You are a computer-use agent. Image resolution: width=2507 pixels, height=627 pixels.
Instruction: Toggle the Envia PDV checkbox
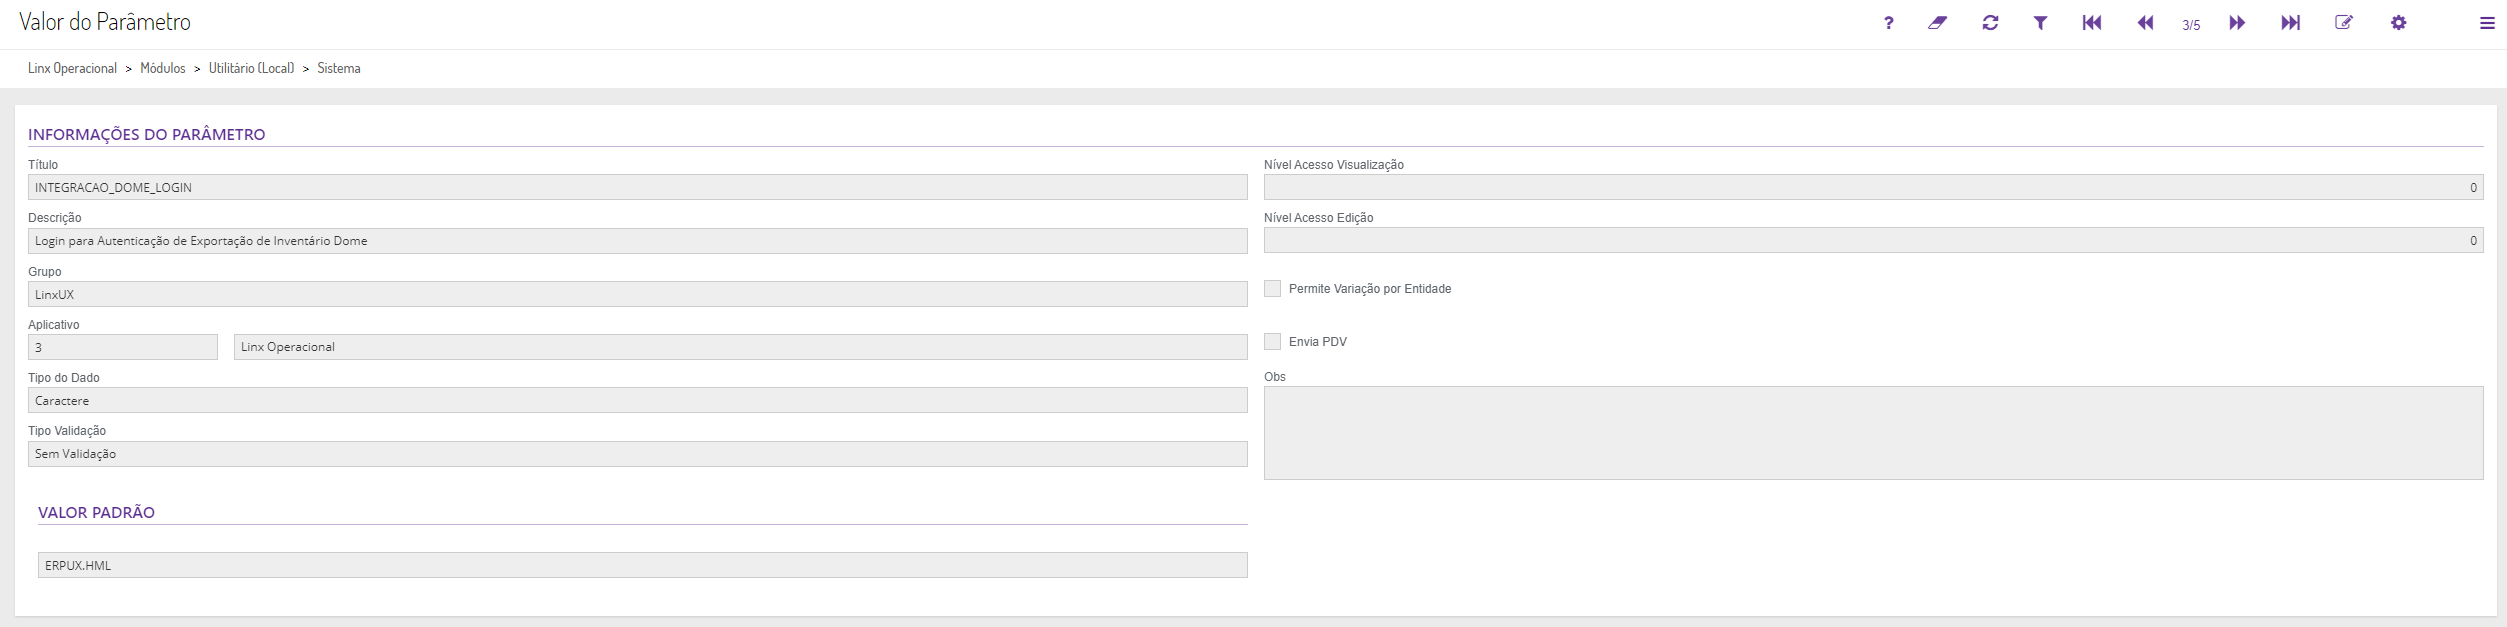(1273, 342)
